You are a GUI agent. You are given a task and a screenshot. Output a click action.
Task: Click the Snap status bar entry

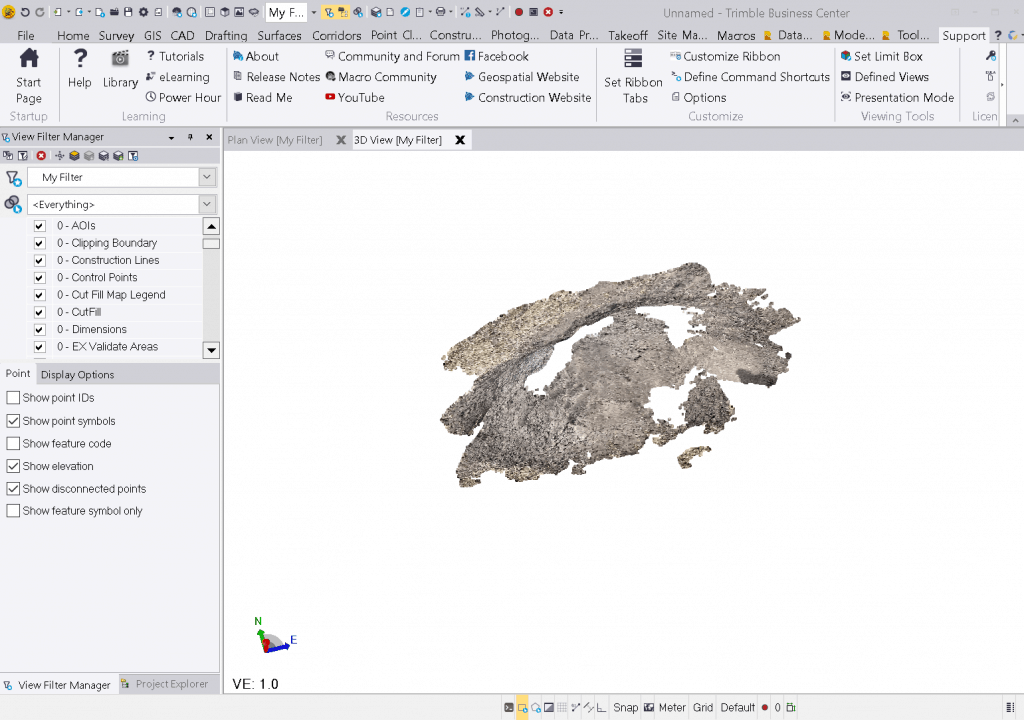coord(625,708)
